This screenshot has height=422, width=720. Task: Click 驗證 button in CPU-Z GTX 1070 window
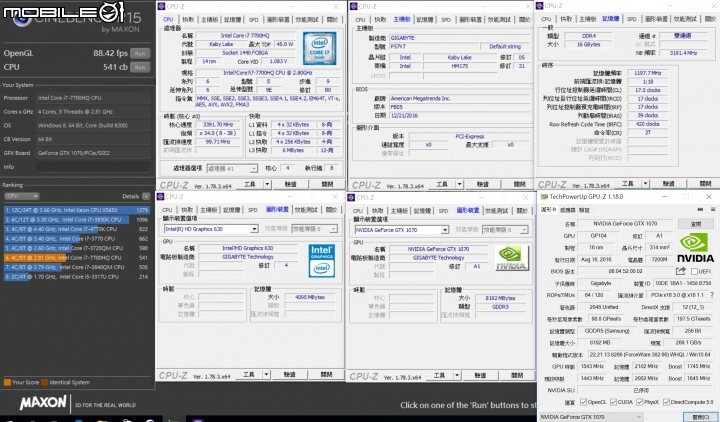tap(480, 376)
